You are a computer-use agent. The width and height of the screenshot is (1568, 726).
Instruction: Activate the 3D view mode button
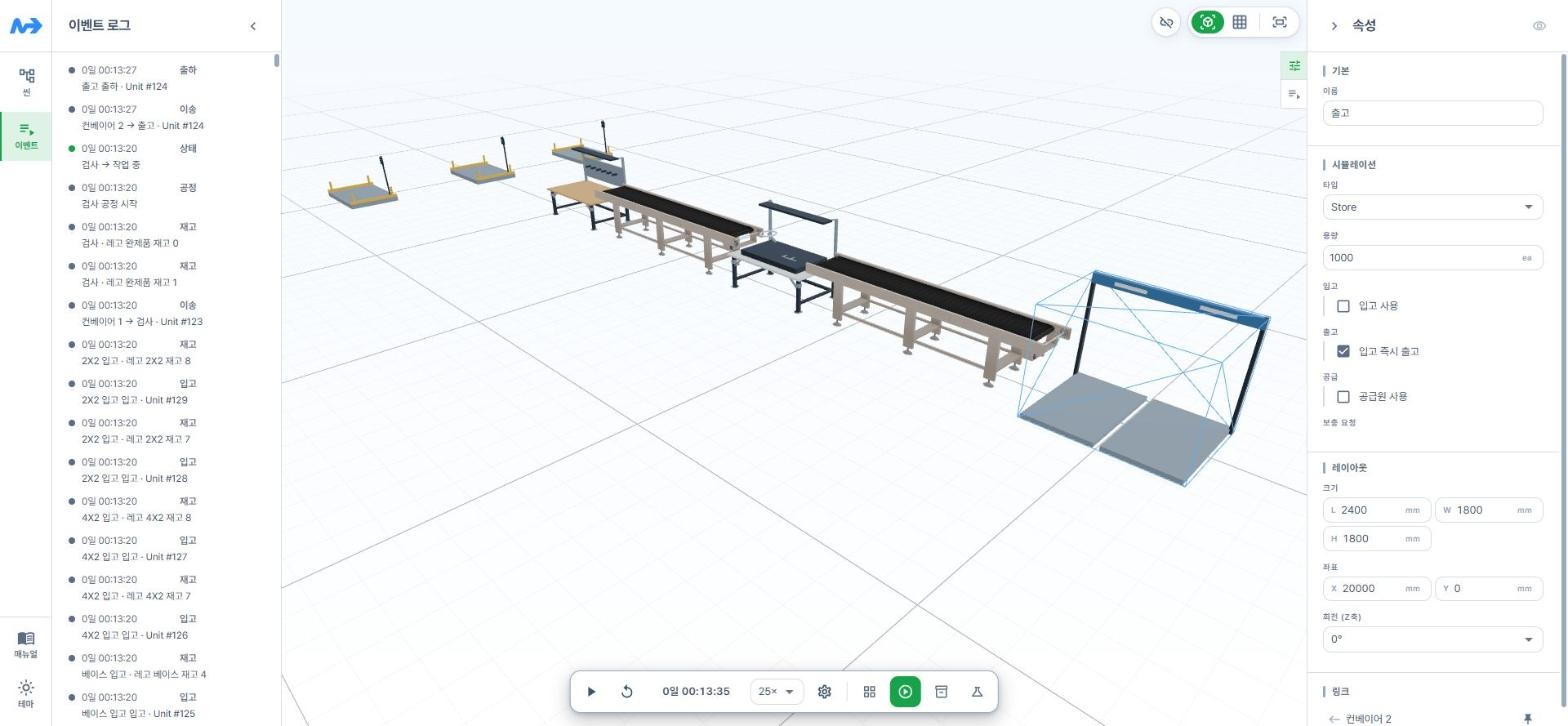pyautogui.click(x=1208, y=22)
